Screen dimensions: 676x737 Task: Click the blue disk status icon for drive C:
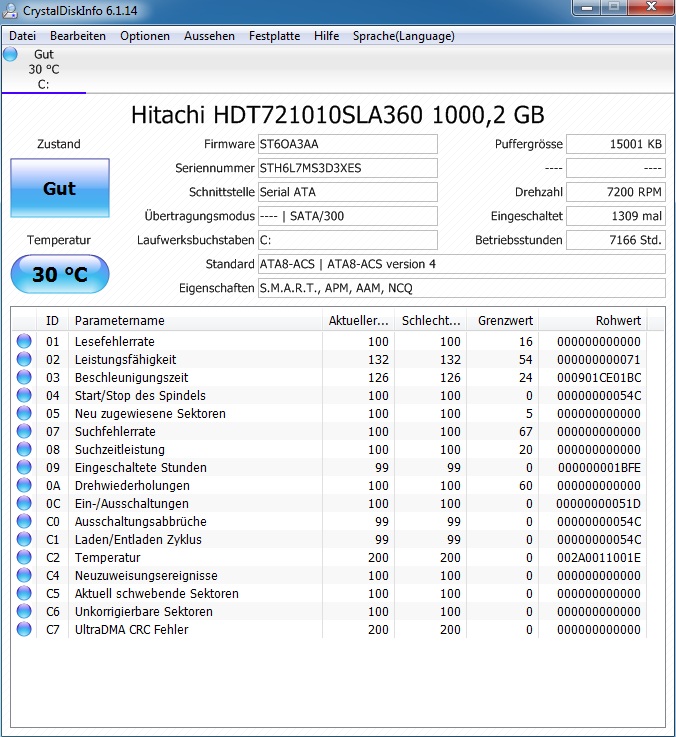tap(10, 55)
